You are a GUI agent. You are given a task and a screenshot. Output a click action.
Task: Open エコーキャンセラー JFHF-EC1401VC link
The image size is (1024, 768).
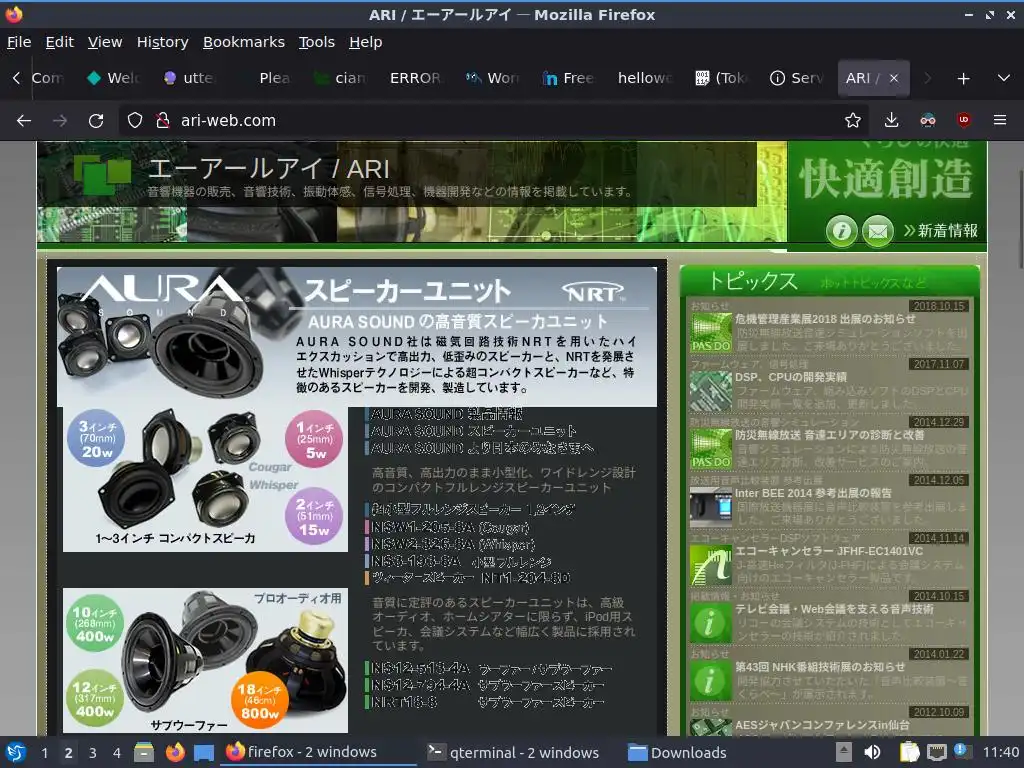point(829,551)
